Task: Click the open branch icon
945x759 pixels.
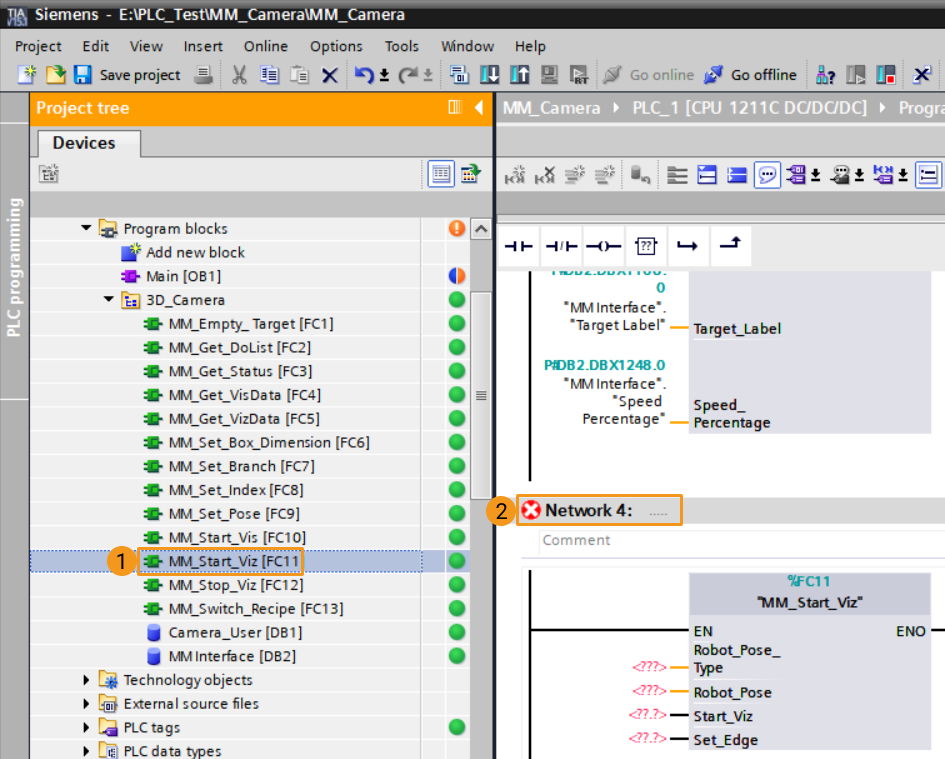Action: click(688, 246)
